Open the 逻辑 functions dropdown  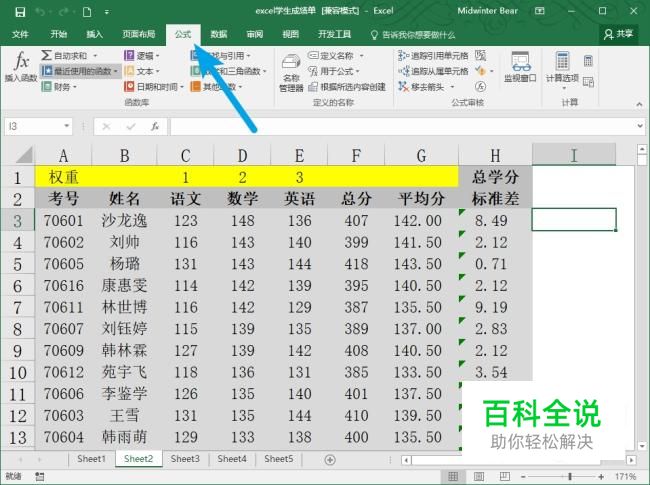click(x=142, y=56)
